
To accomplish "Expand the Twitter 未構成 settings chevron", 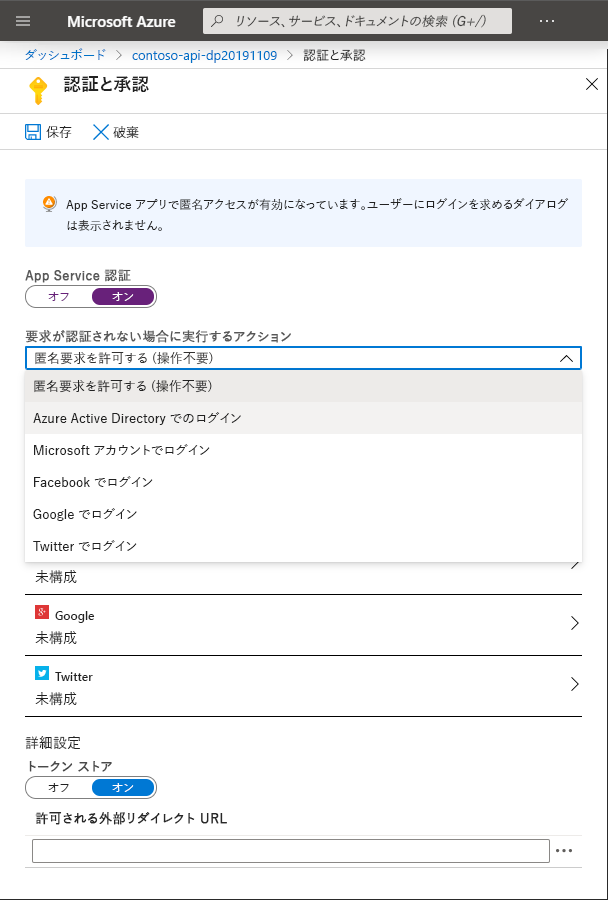I will [575, 684].
